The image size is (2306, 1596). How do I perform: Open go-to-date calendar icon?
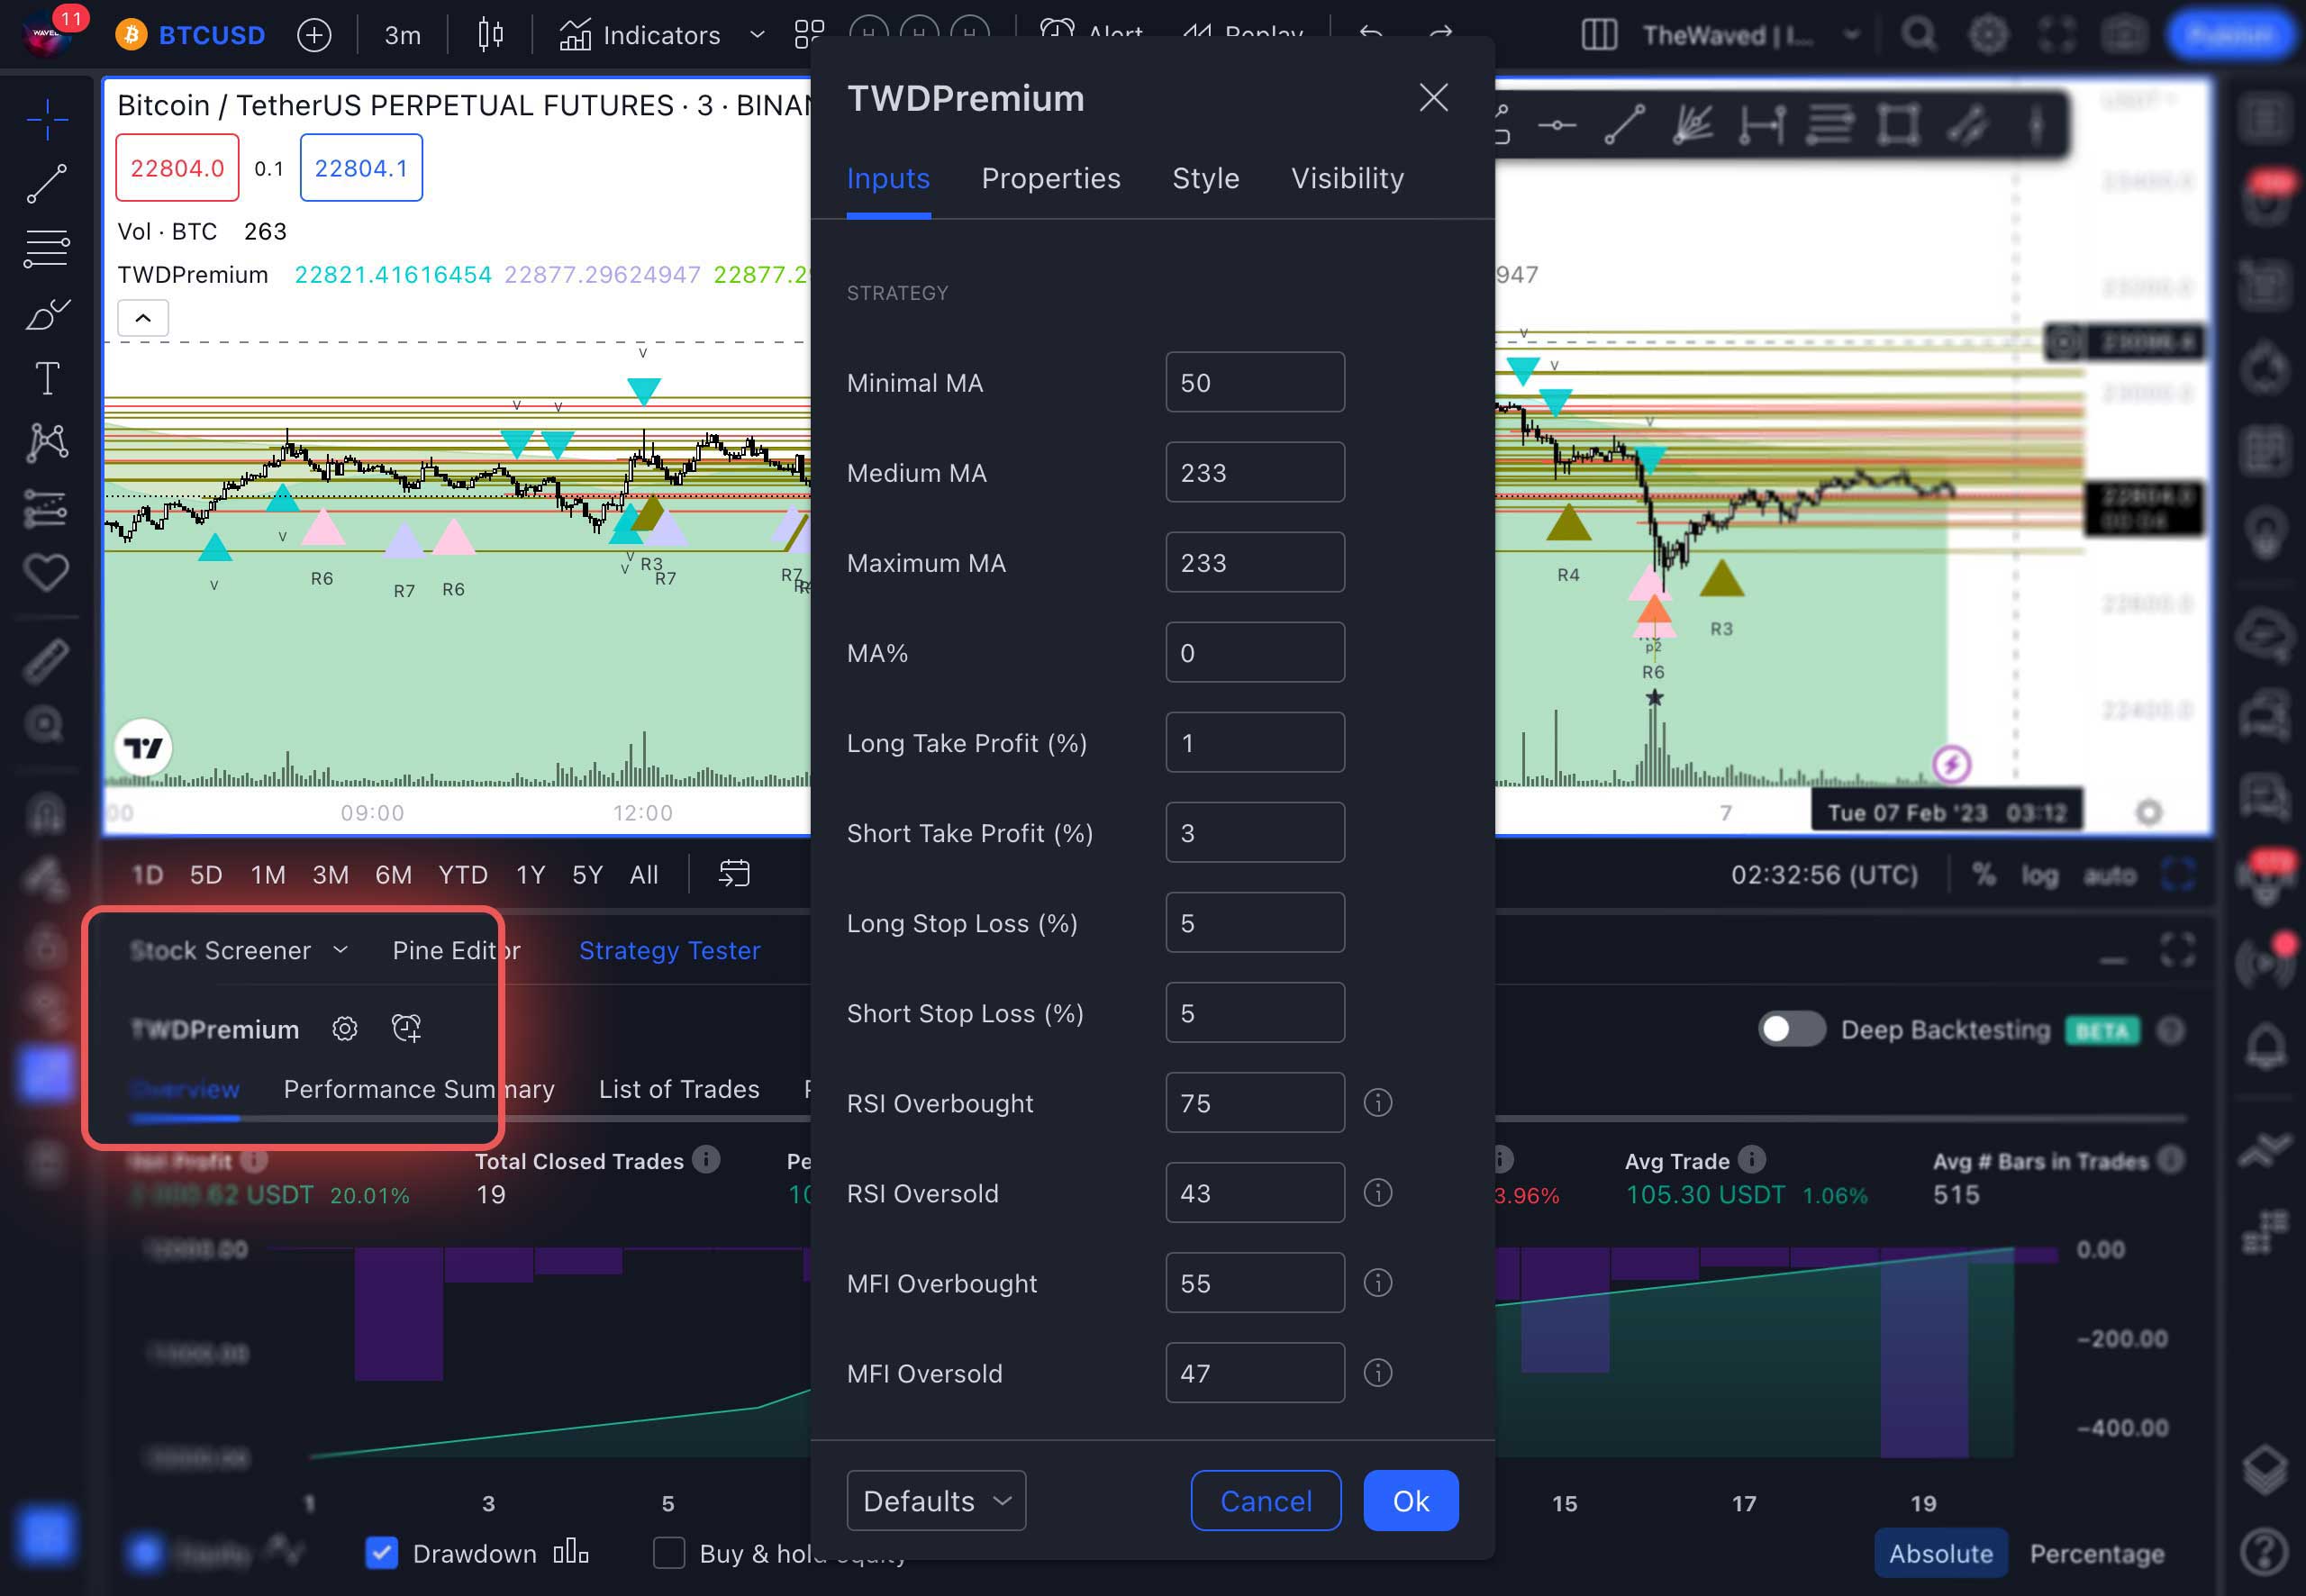tap(734, 874)
